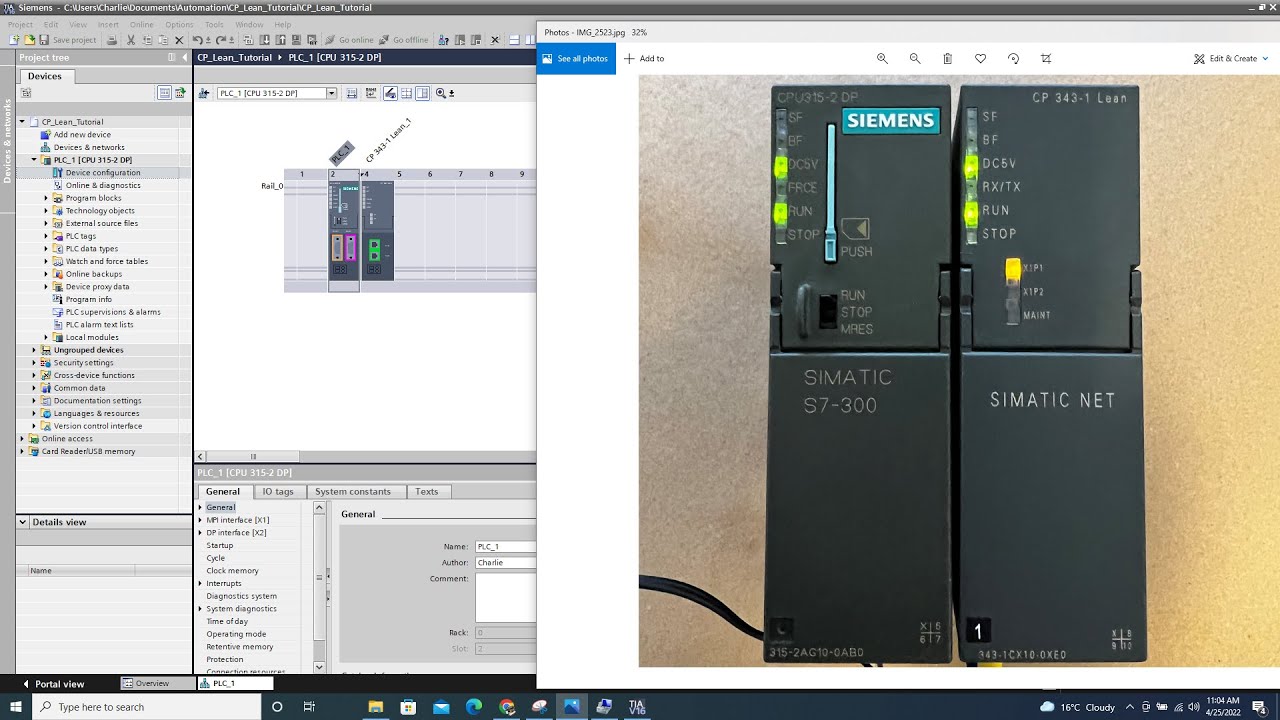The image size is (1280, 720).
Task: Collapse the Project tree panel arrow
Action: point(185,58)
